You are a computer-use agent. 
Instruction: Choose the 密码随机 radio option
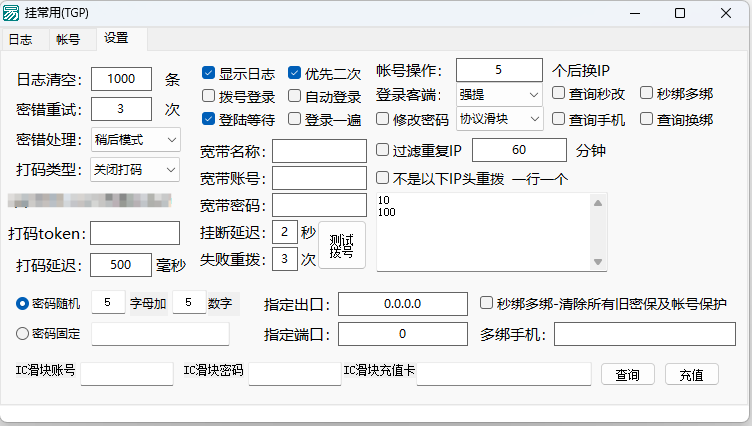click(22, 303)
